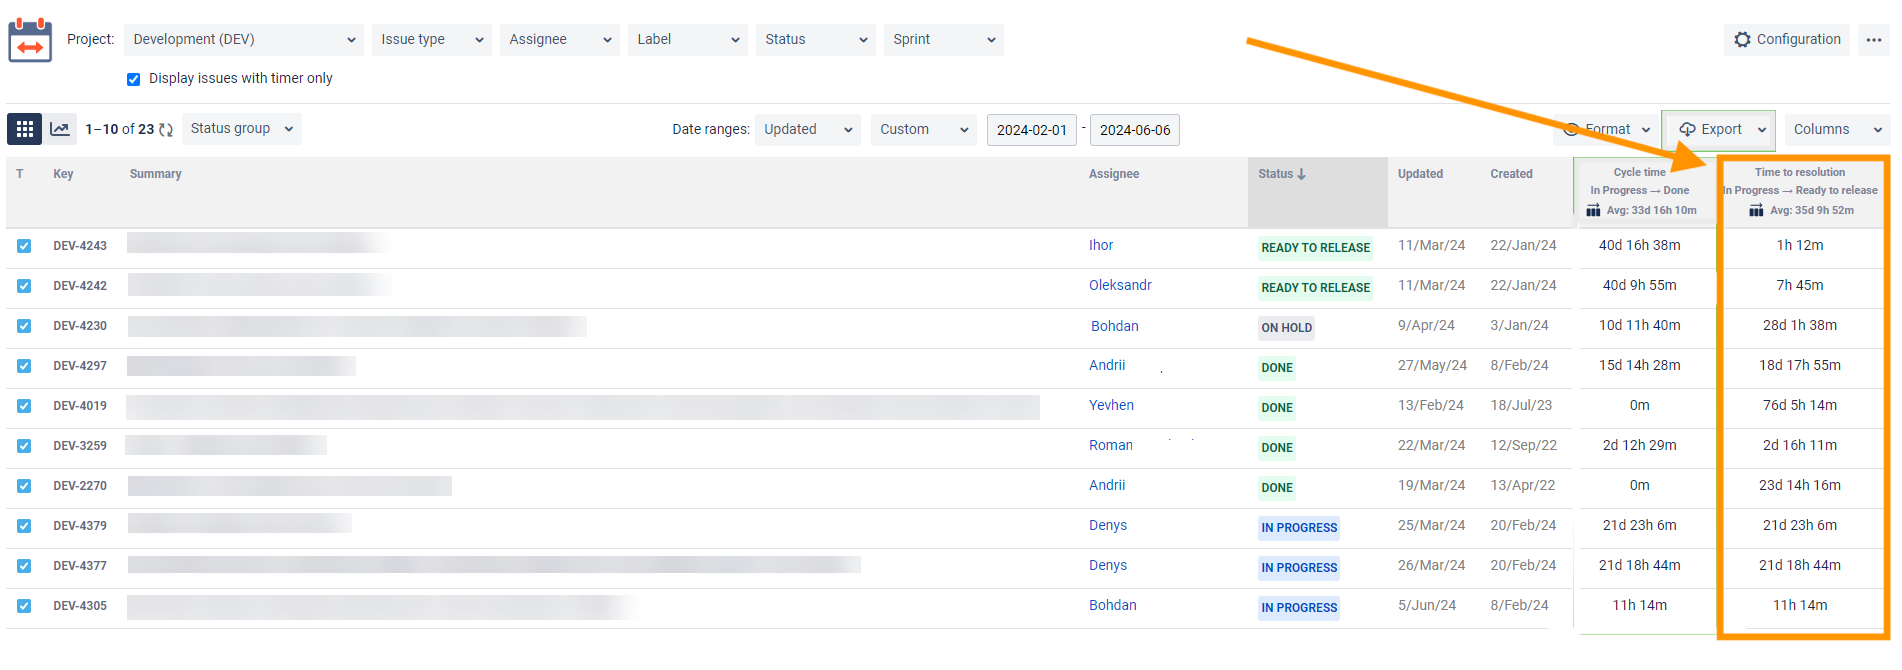Switch to the chart view icon
The width and height of the screenshot is (1902, 670).
[x=60, y=129]
